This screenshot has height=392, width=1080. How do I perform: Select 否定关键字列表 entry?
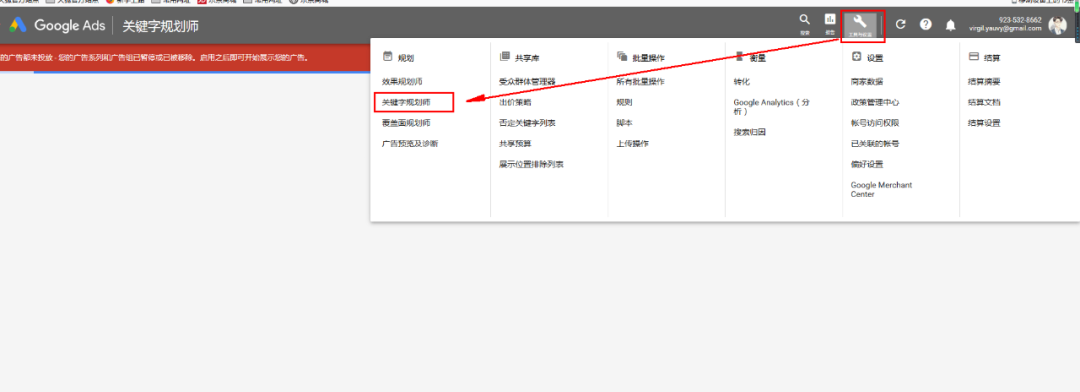pyautogui.click(x=527, y=123)
